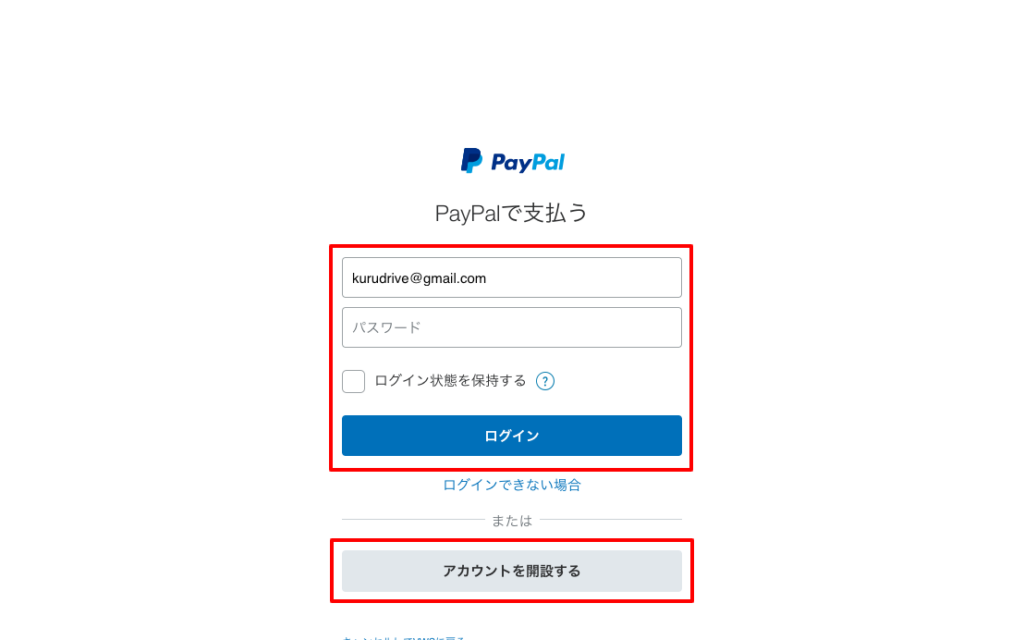The width and height of the screenshot is (1024, 640).
Task: Show help for ログイン状態を保持する option
Action: coord(545,381)
